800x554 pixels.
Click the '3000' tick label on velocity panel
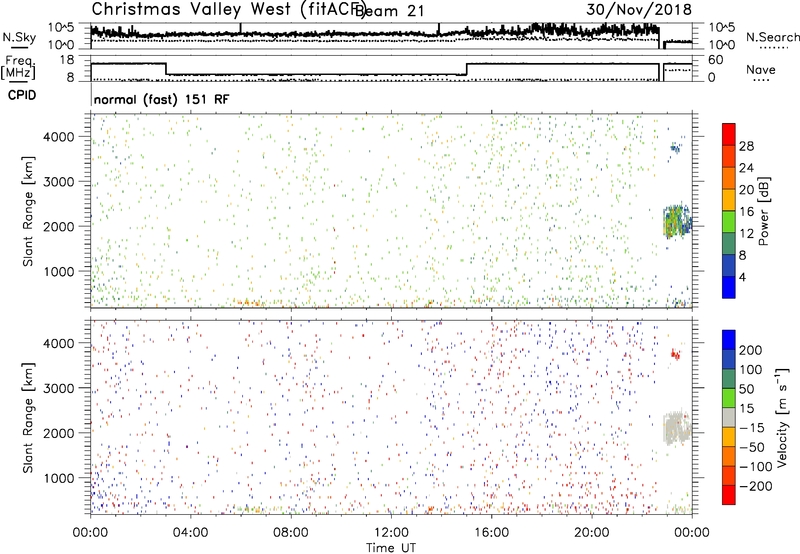[x=58, y=388]
